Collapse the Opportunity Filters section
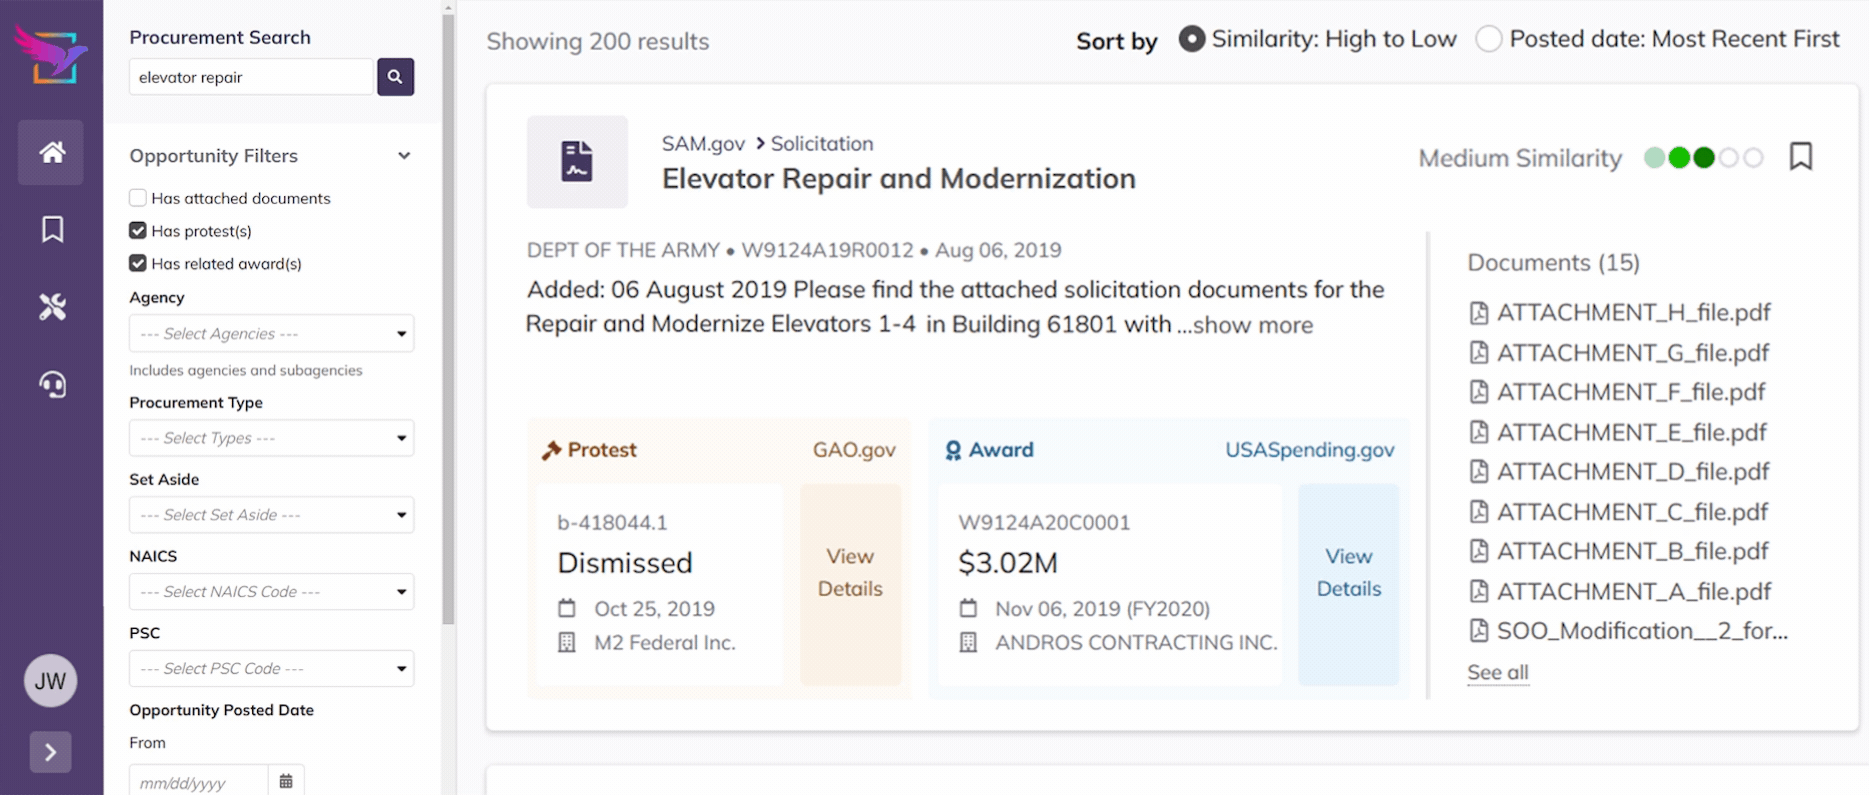Image resolution: width=1869 pixels, height=795 pixels. [404, 156]
